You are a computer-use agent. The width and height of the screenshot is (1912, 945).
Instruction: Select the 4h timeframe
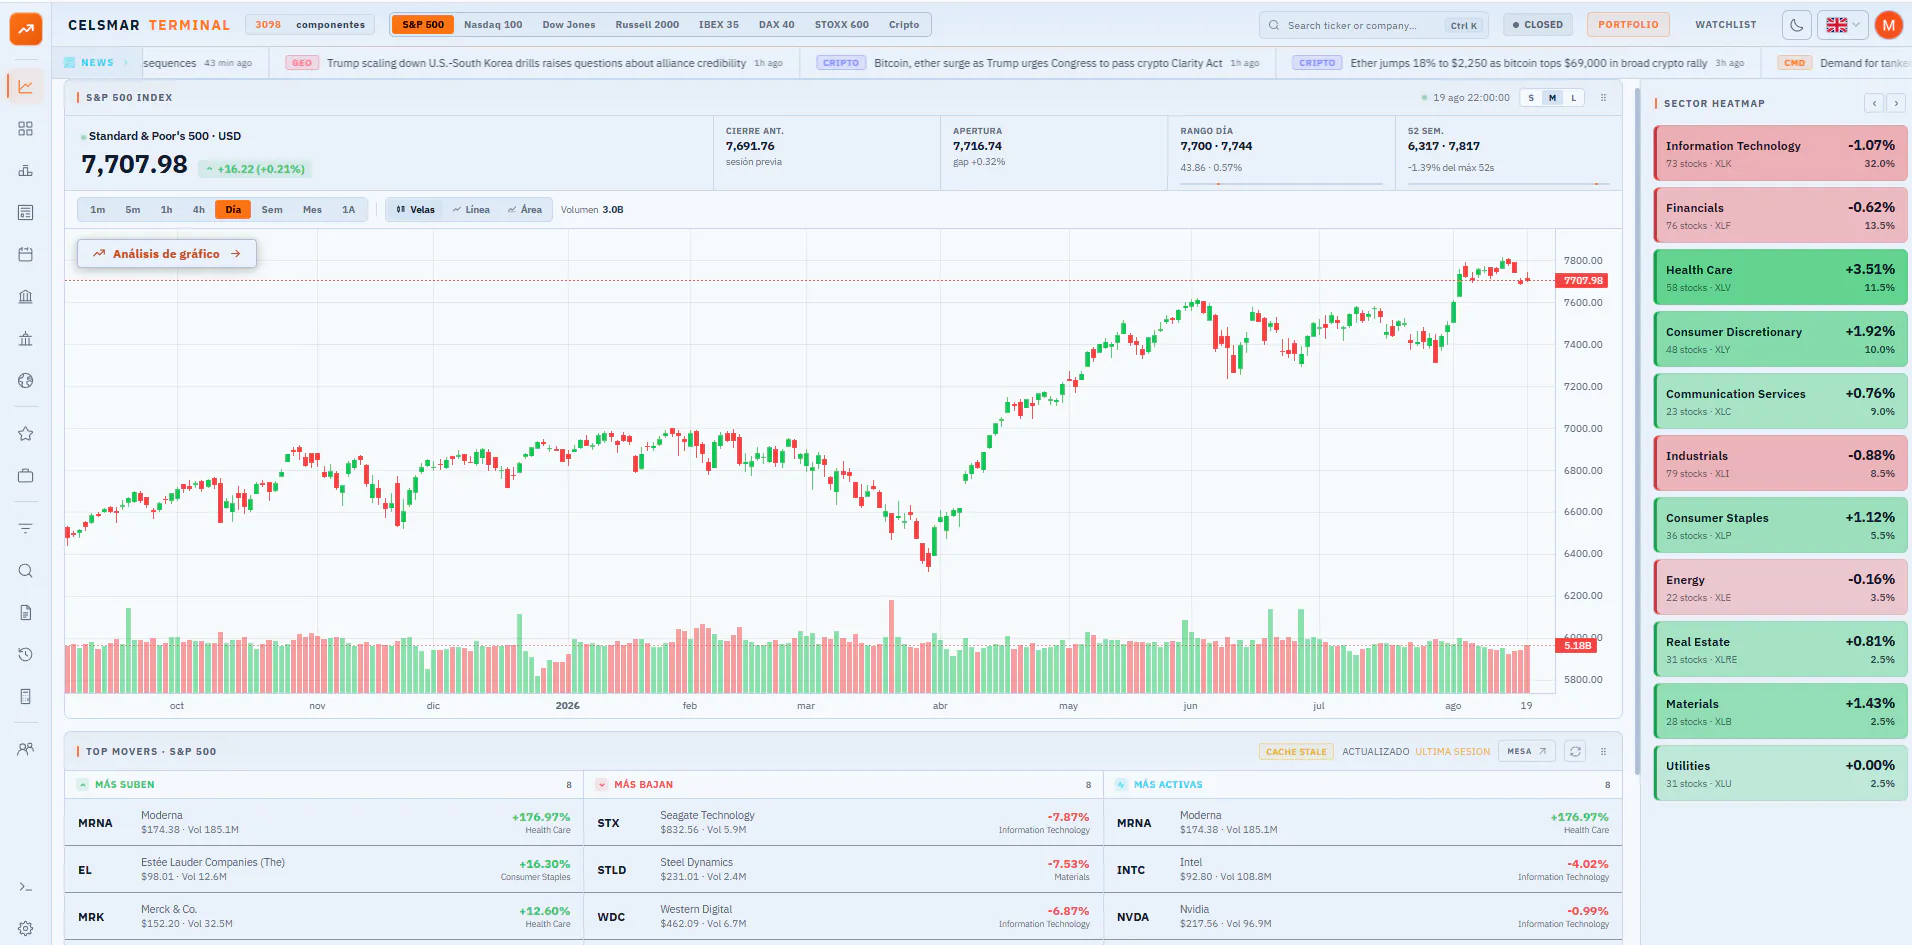coord(199,210)
